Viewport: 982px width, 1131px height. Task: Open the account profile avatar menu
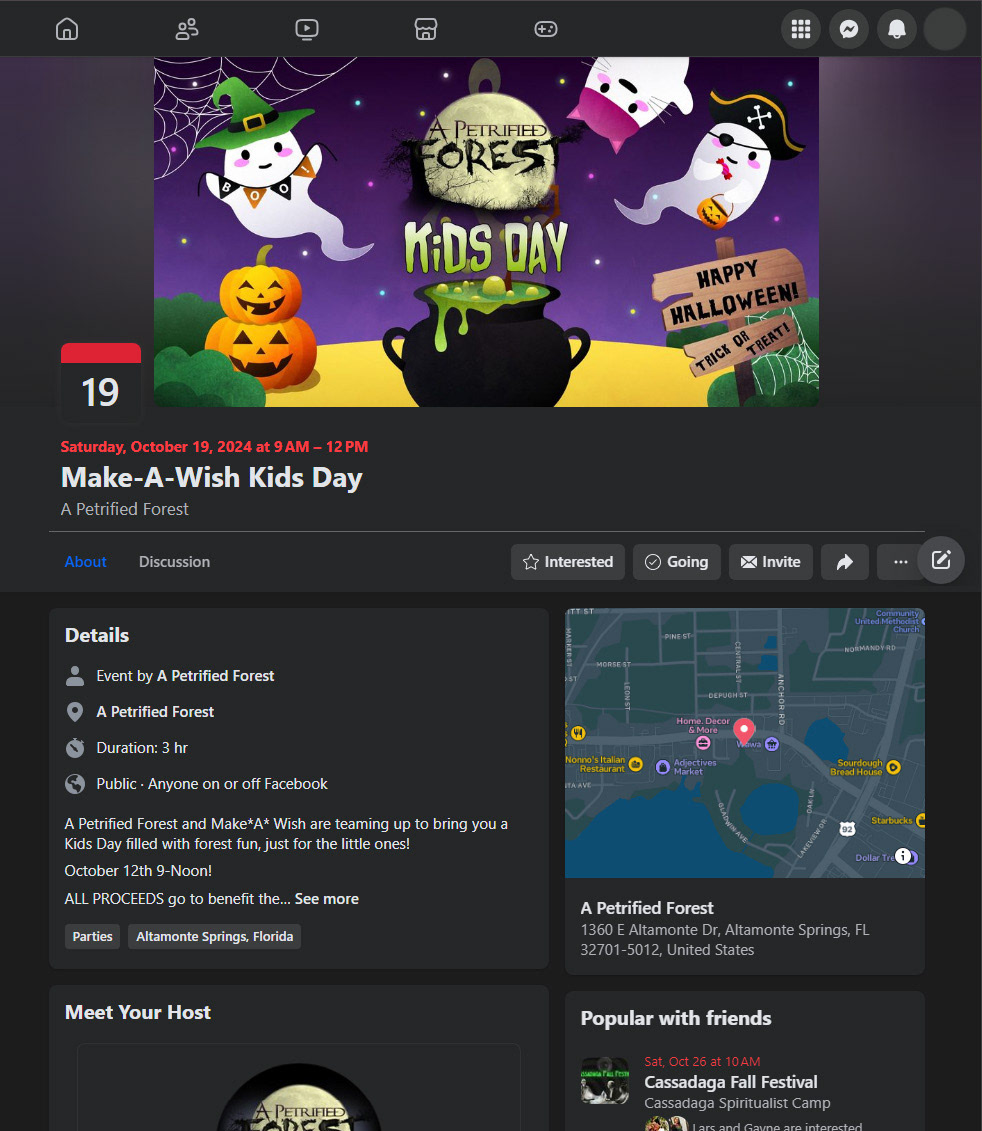(944, 30)
